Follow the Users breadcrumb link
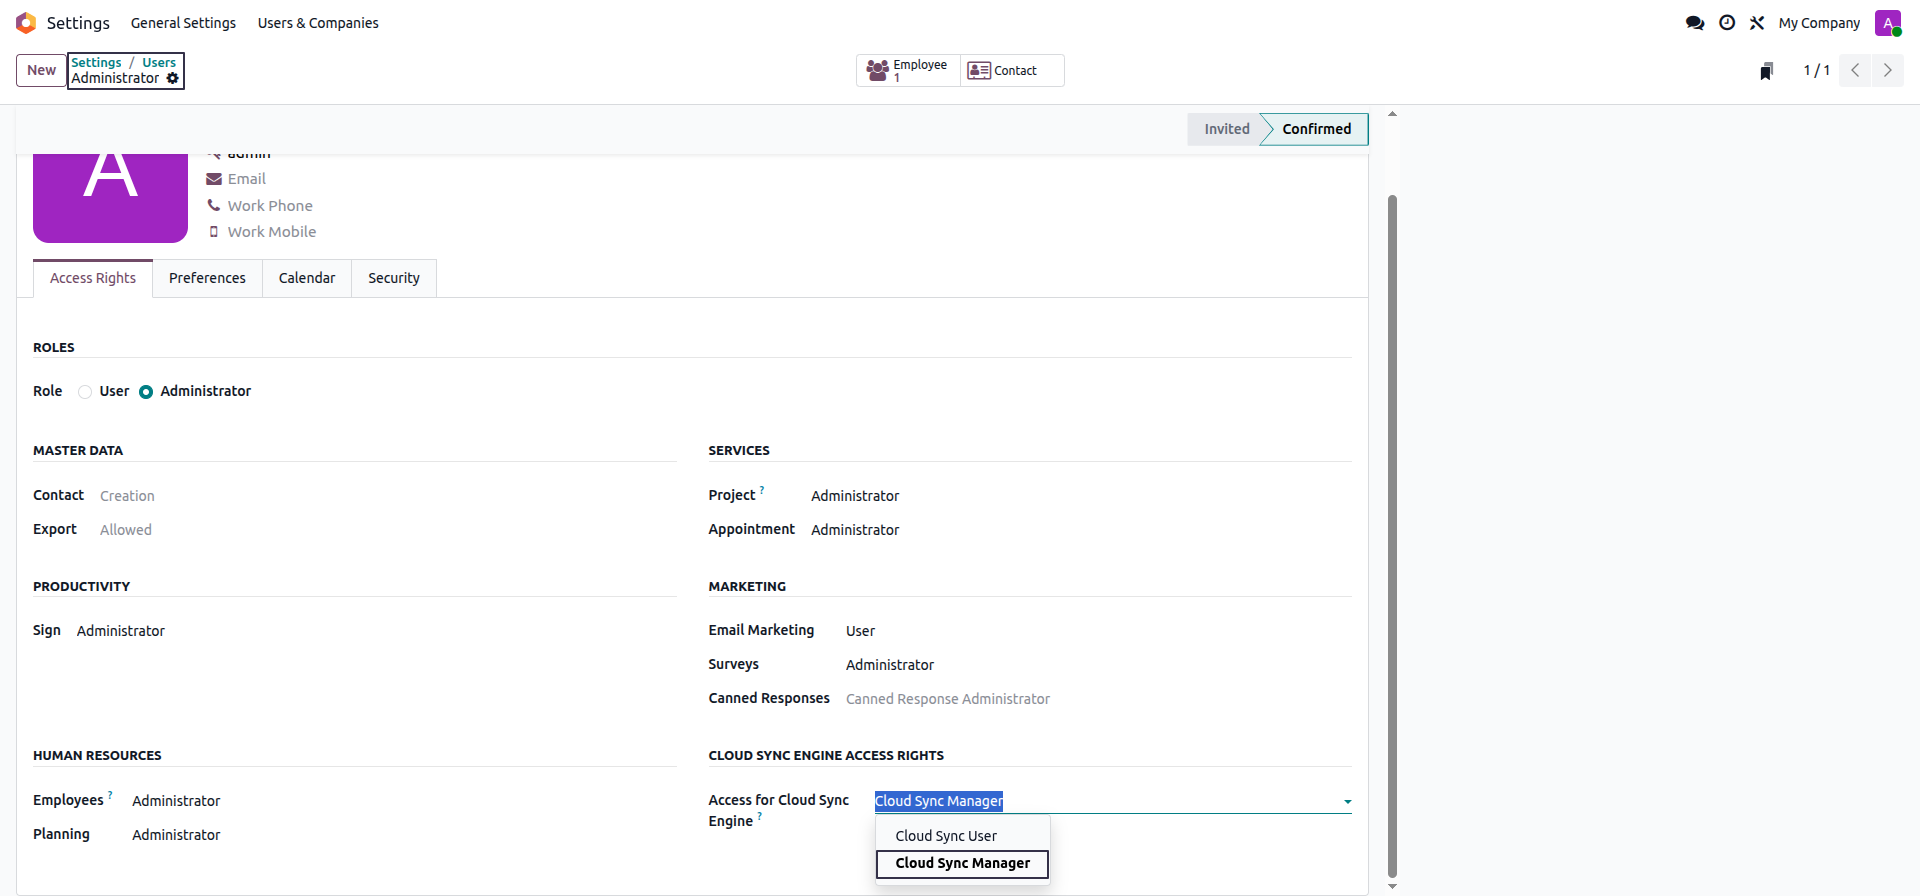The width and height of the screenshot is (1920, 896). pyautogui.click(x=159, y=62)
